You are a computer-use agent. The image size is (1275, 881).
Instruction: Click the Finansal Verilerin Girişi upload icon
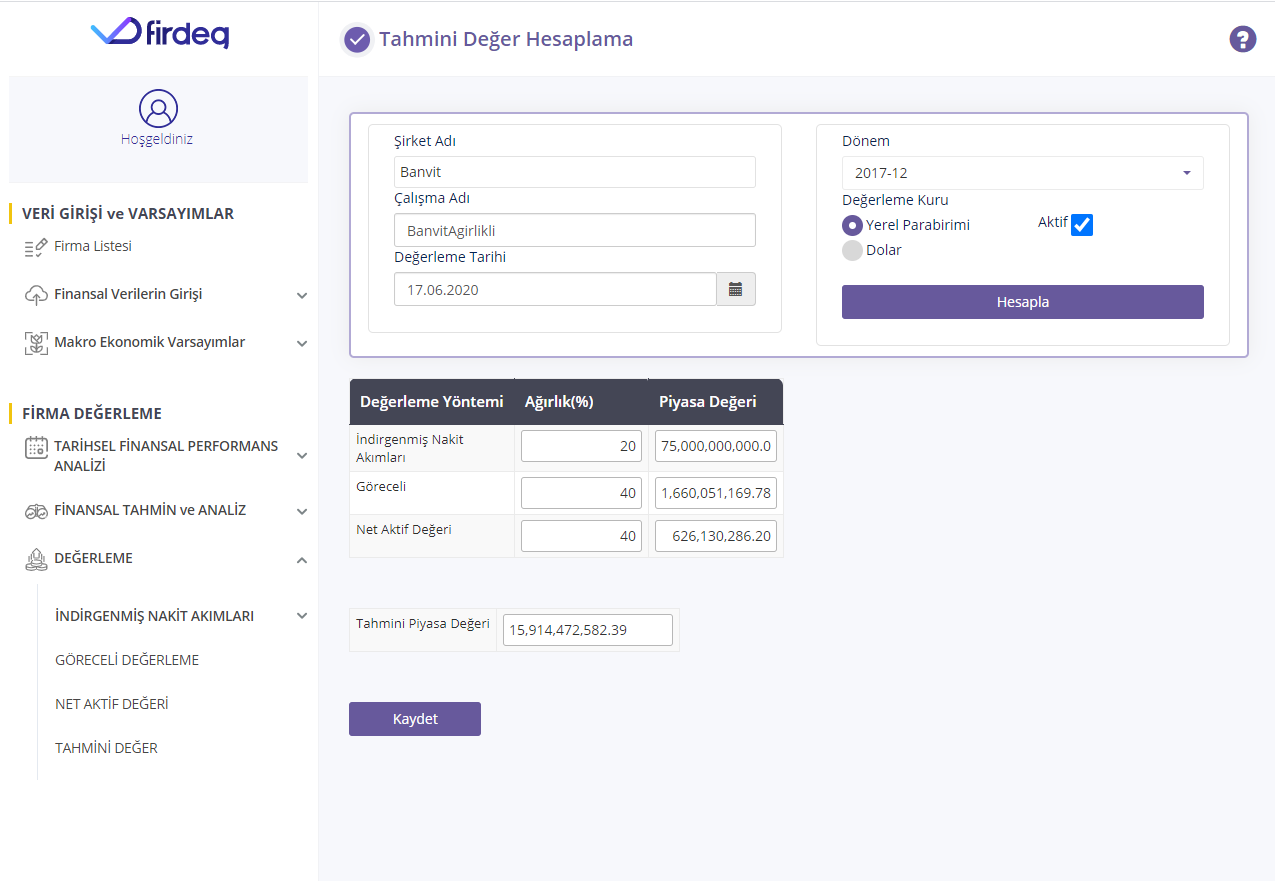[36, 295]
